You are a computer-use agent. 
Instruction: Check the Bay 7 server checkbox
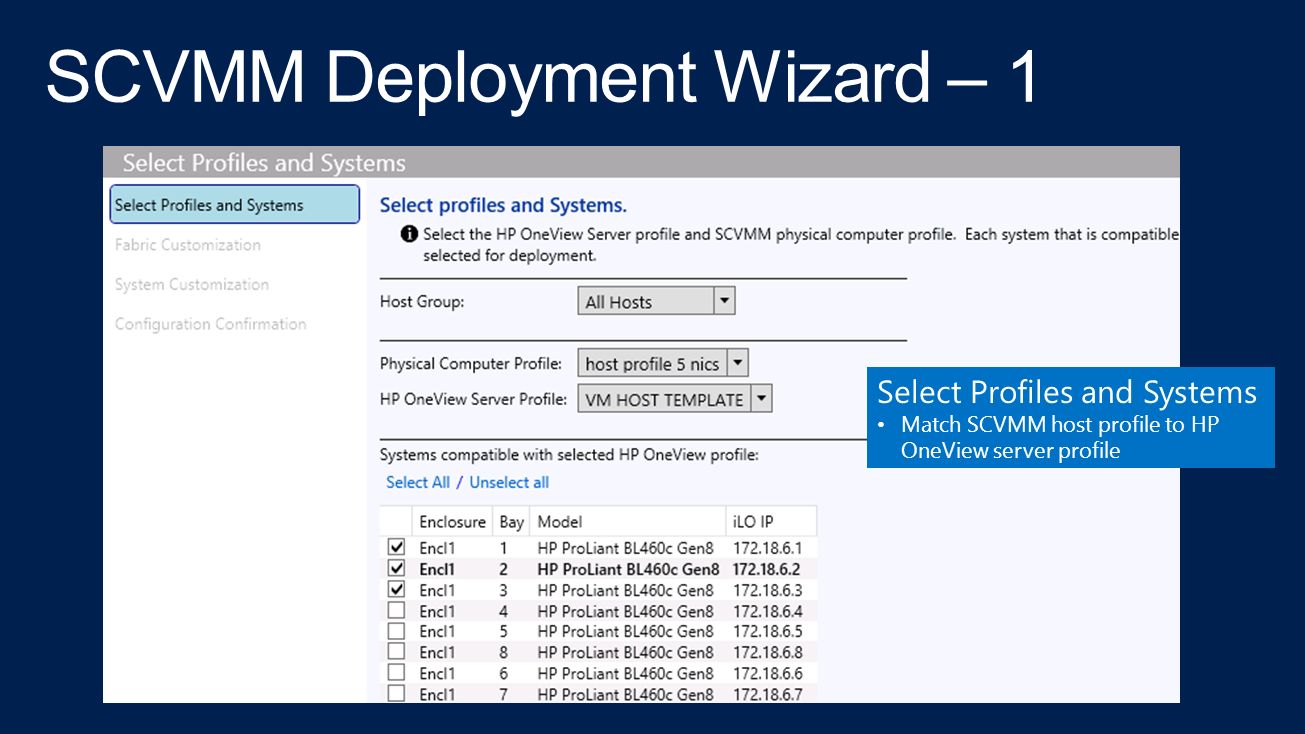(x=396, y=693)
